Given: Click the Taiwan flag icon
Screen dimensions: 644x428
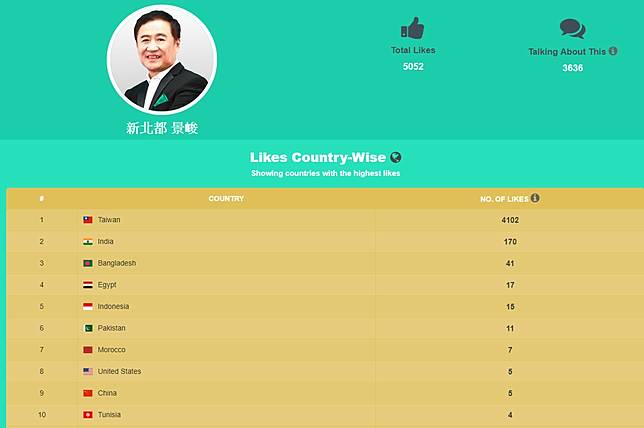Looking at the screenshot, I should coord(88,220).
